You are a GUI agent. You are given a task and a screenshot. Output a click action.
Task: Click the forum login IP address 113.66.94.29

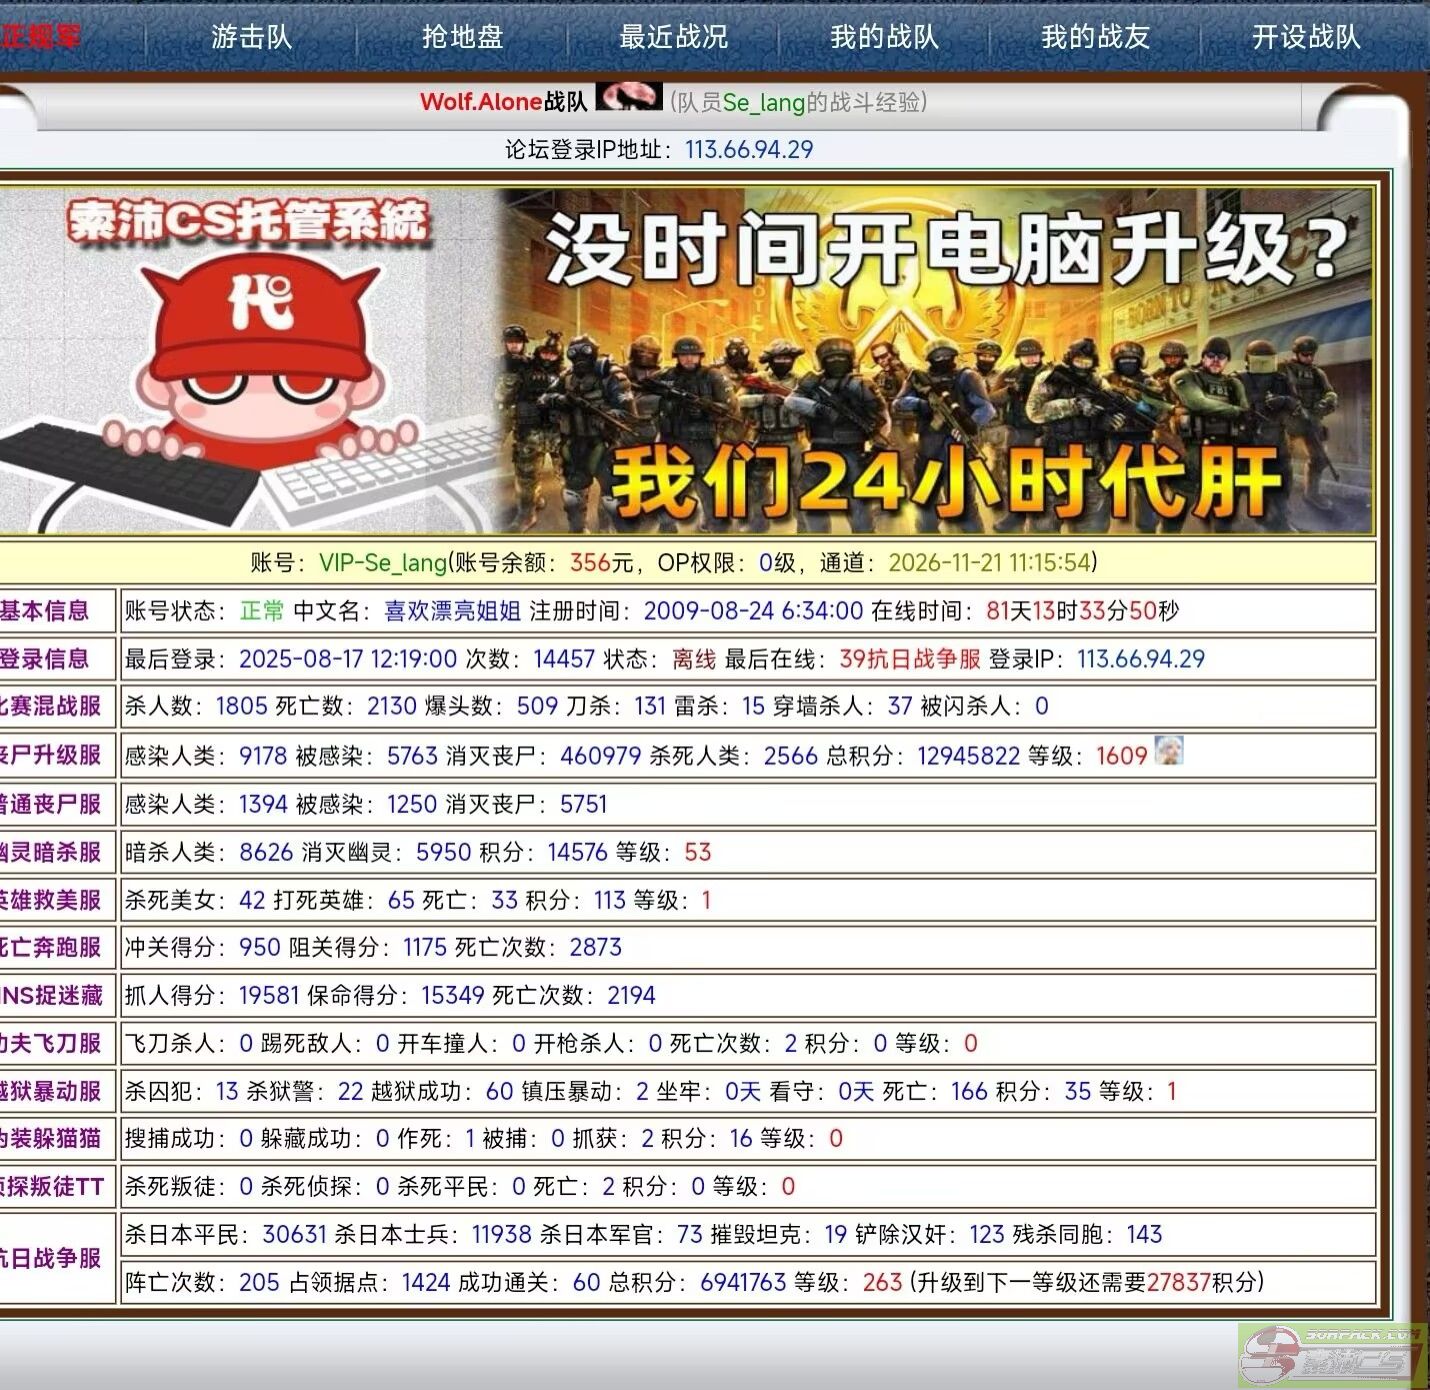[x=748, y=150]
